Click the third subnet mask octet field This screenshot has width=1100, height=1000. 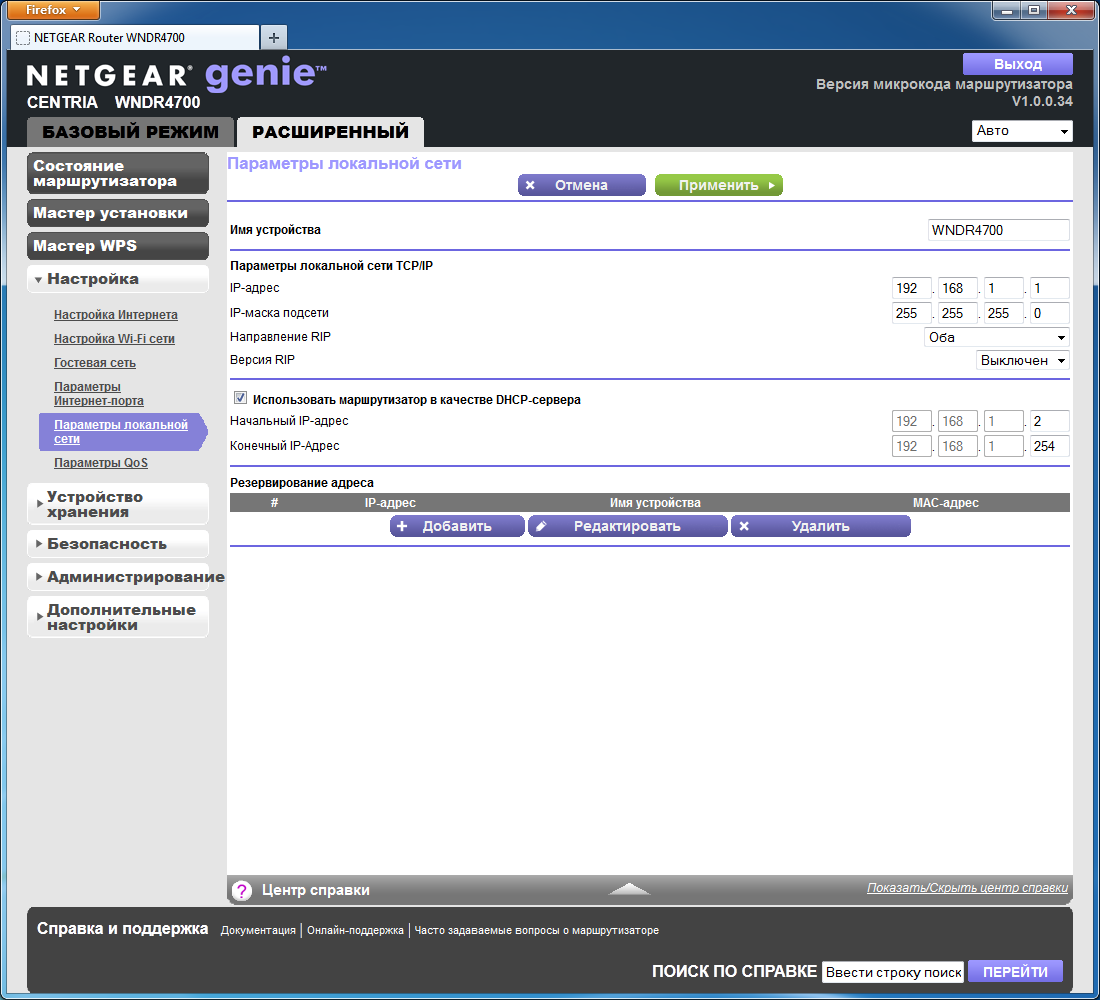point(1003,313)
